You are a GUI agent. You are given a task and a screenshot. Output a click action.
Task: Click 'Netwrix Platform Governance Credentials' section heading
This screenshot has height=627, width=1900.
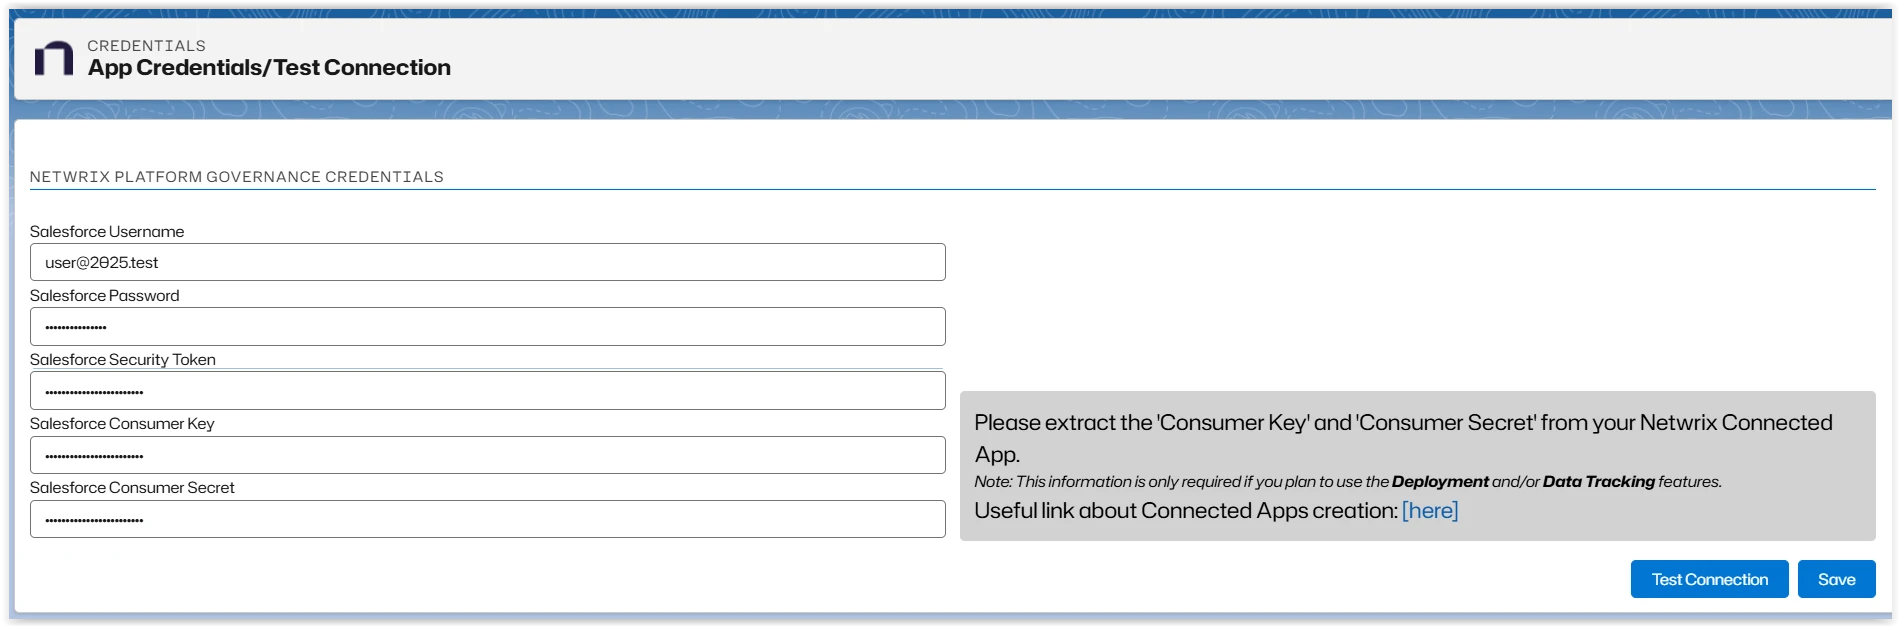pos(237,177)
